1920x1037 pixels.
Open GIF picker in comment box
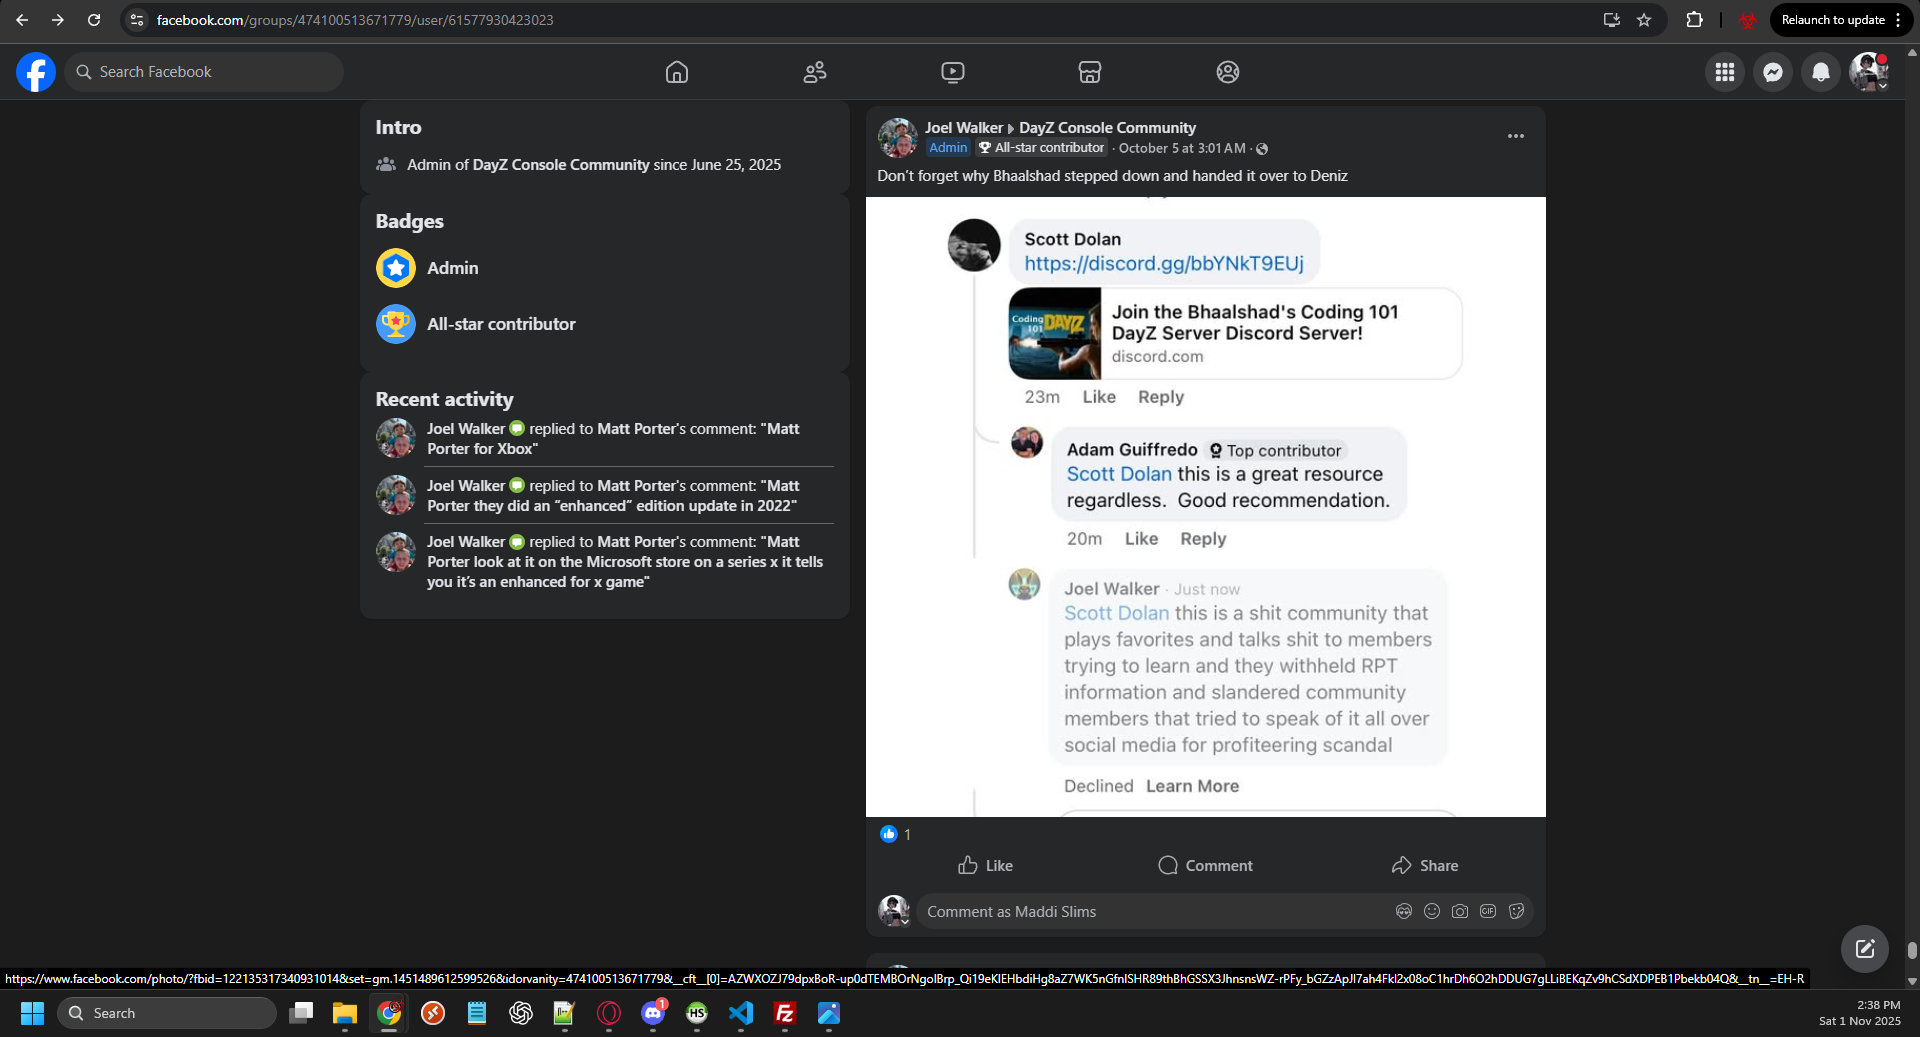click(1488, 911)
